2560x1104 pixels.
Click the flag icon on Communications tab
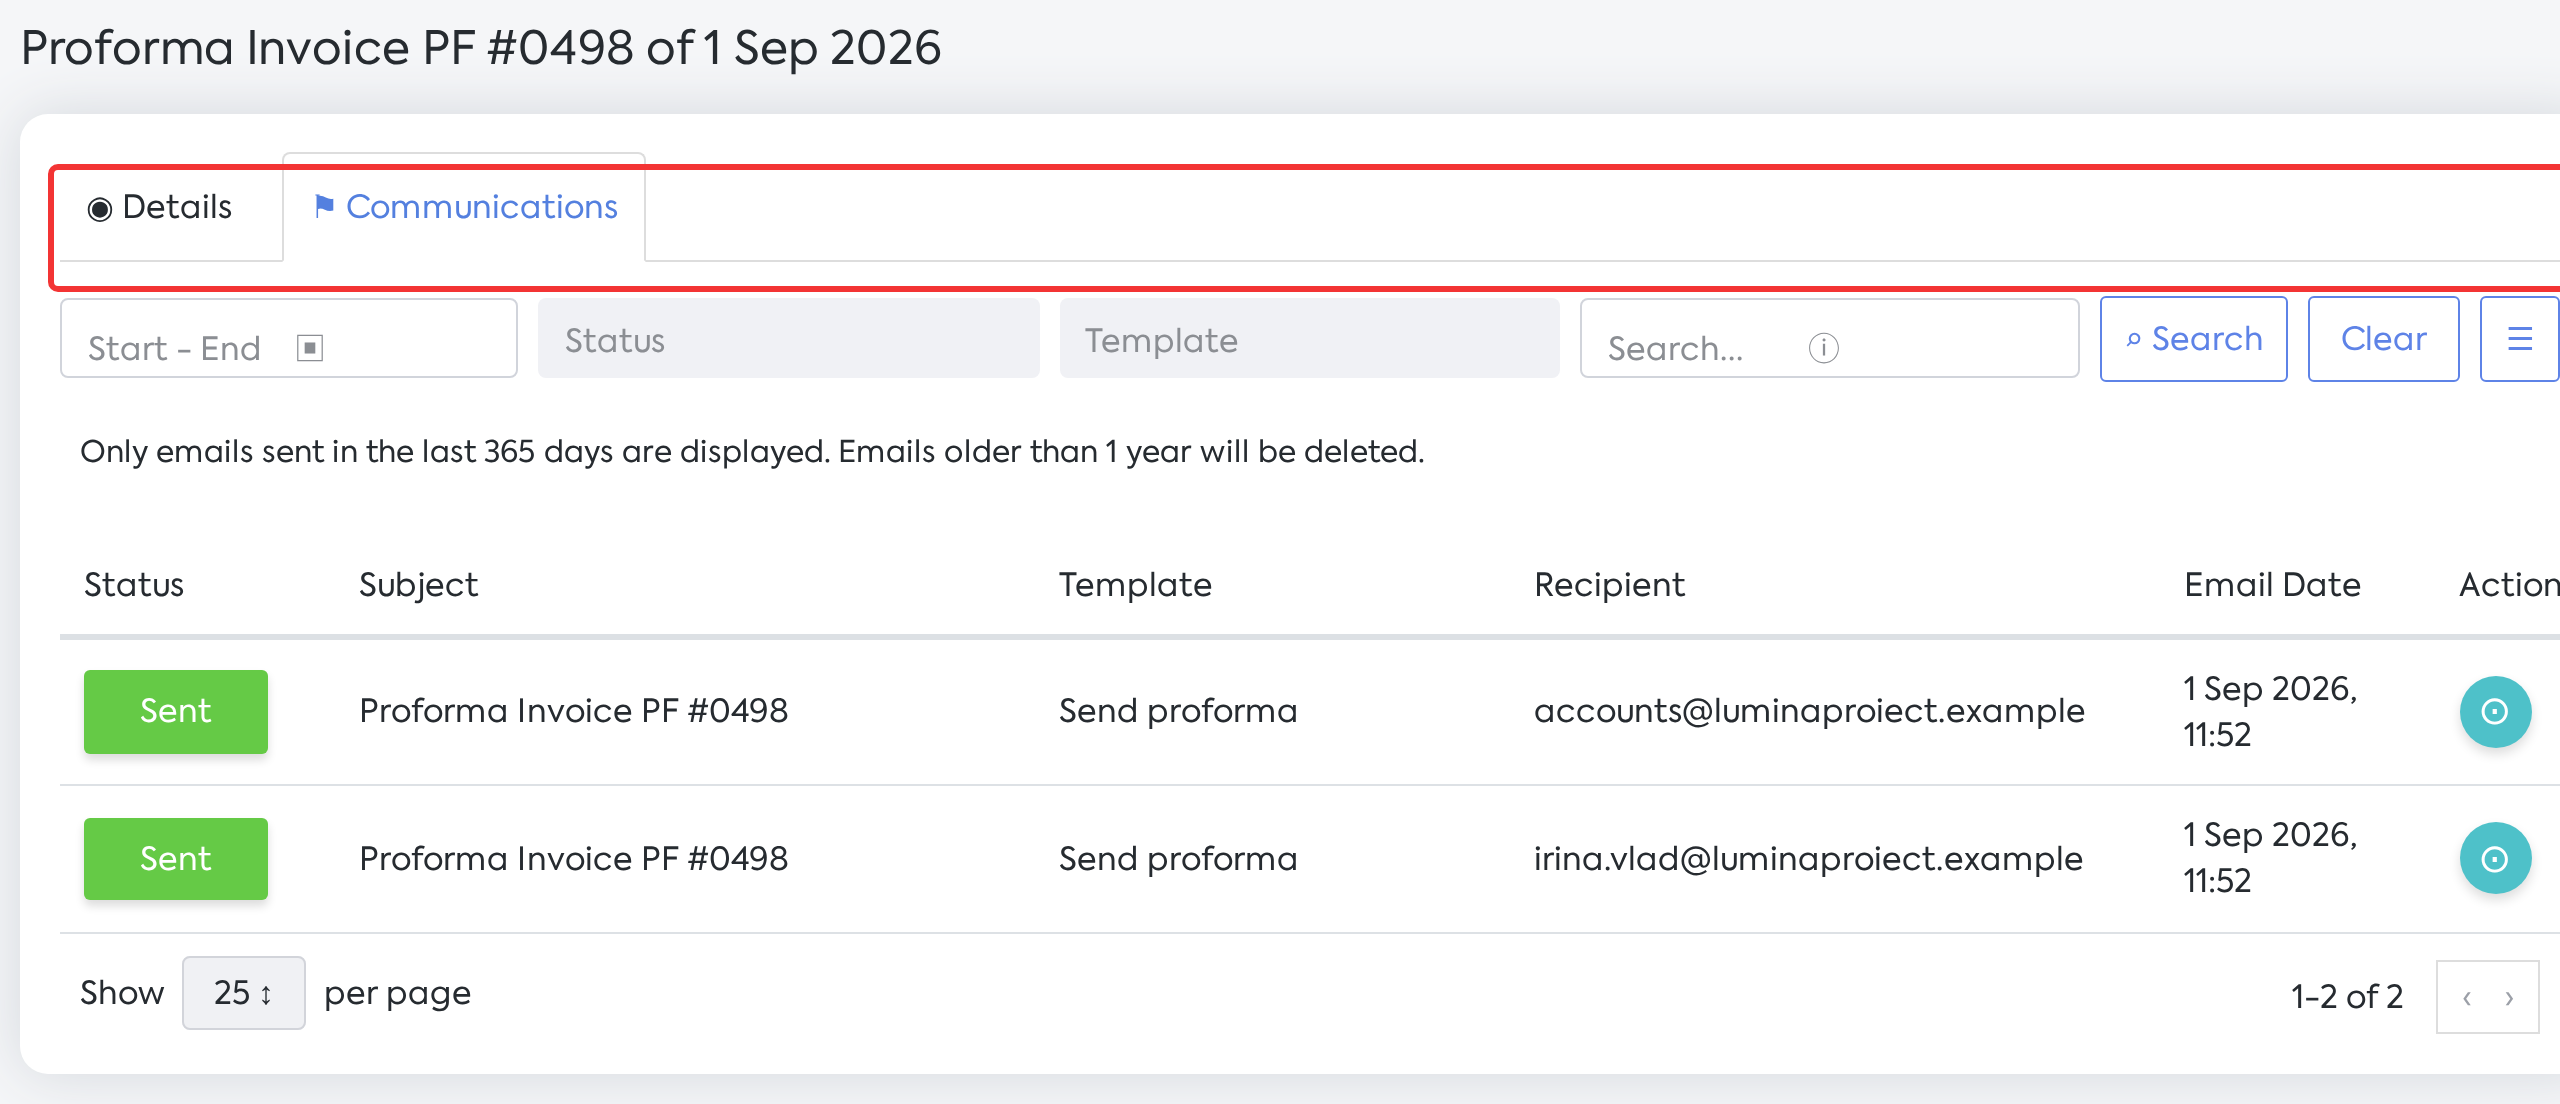(324, 206)
